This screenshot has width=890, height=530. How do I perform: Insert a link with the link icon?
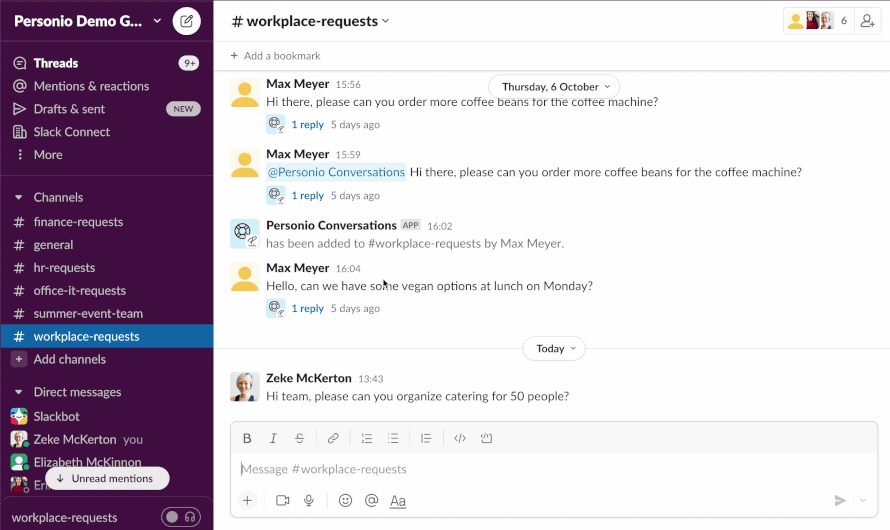(x=333, y=438)
